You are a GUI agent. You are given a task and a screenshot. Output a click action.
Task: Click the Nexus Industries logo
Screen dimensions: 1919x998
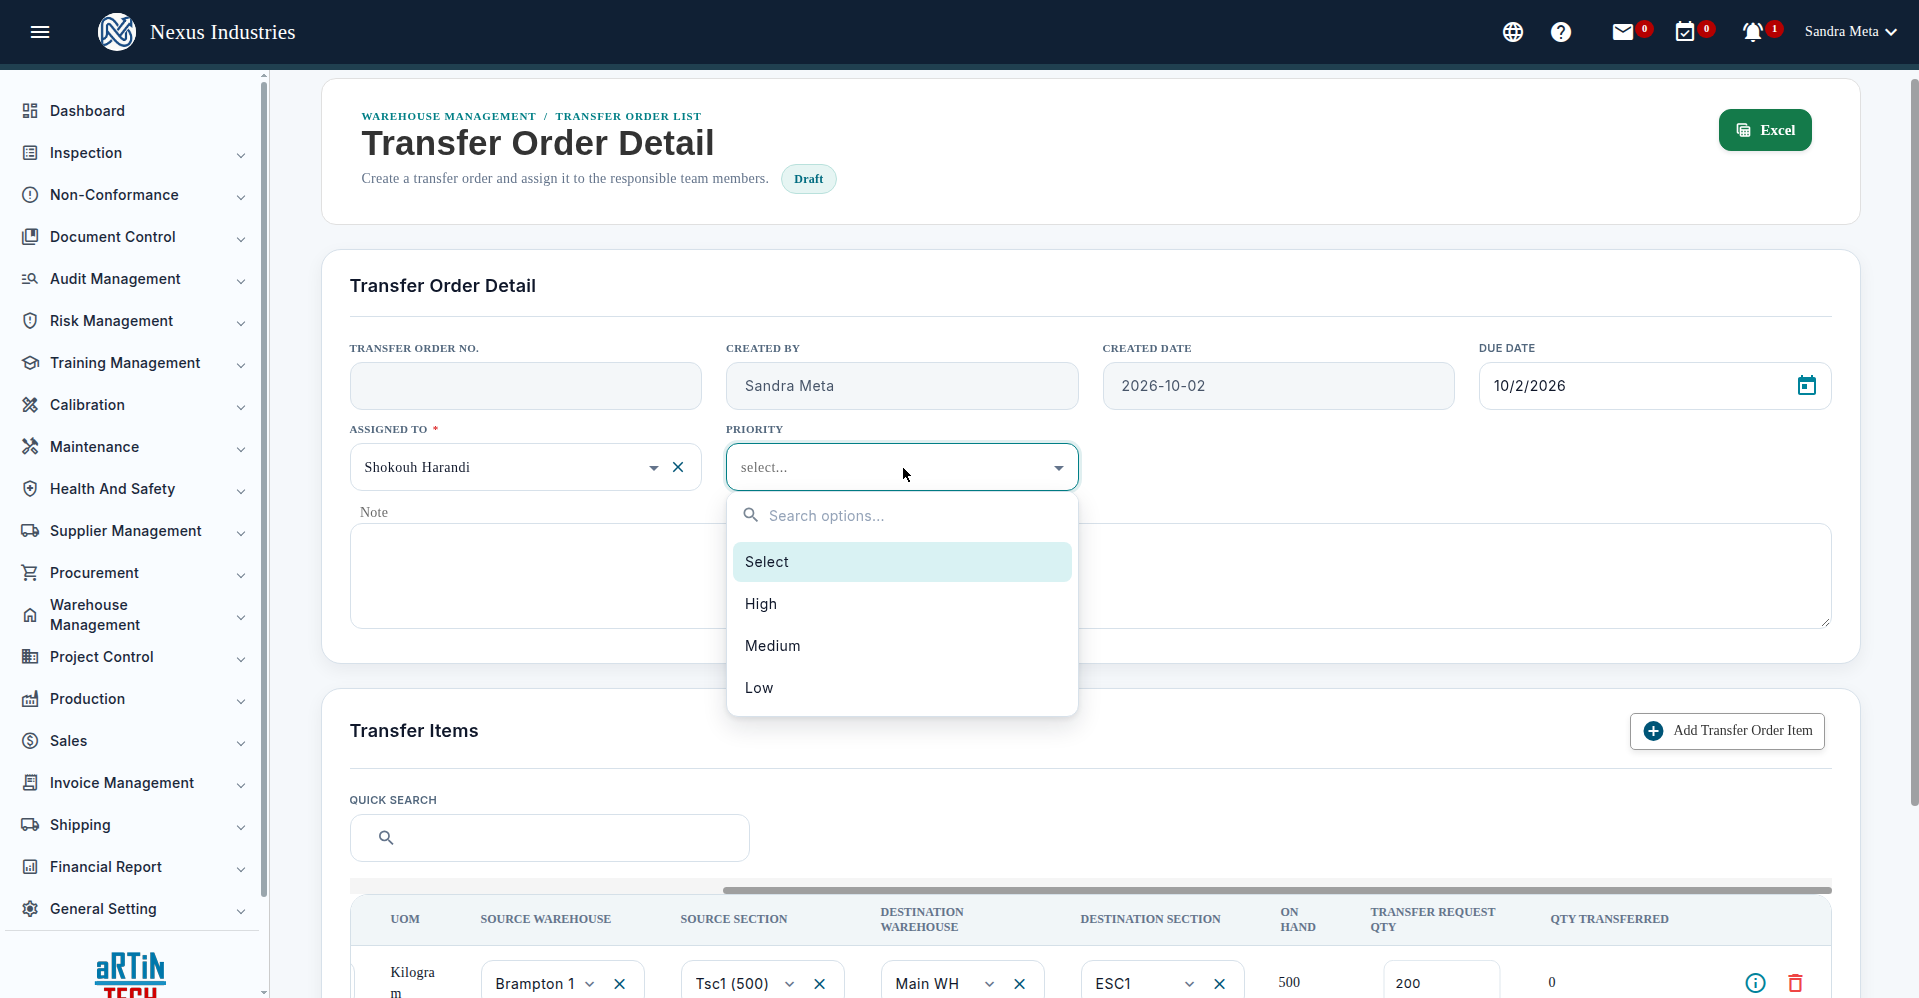pos(117,32)
